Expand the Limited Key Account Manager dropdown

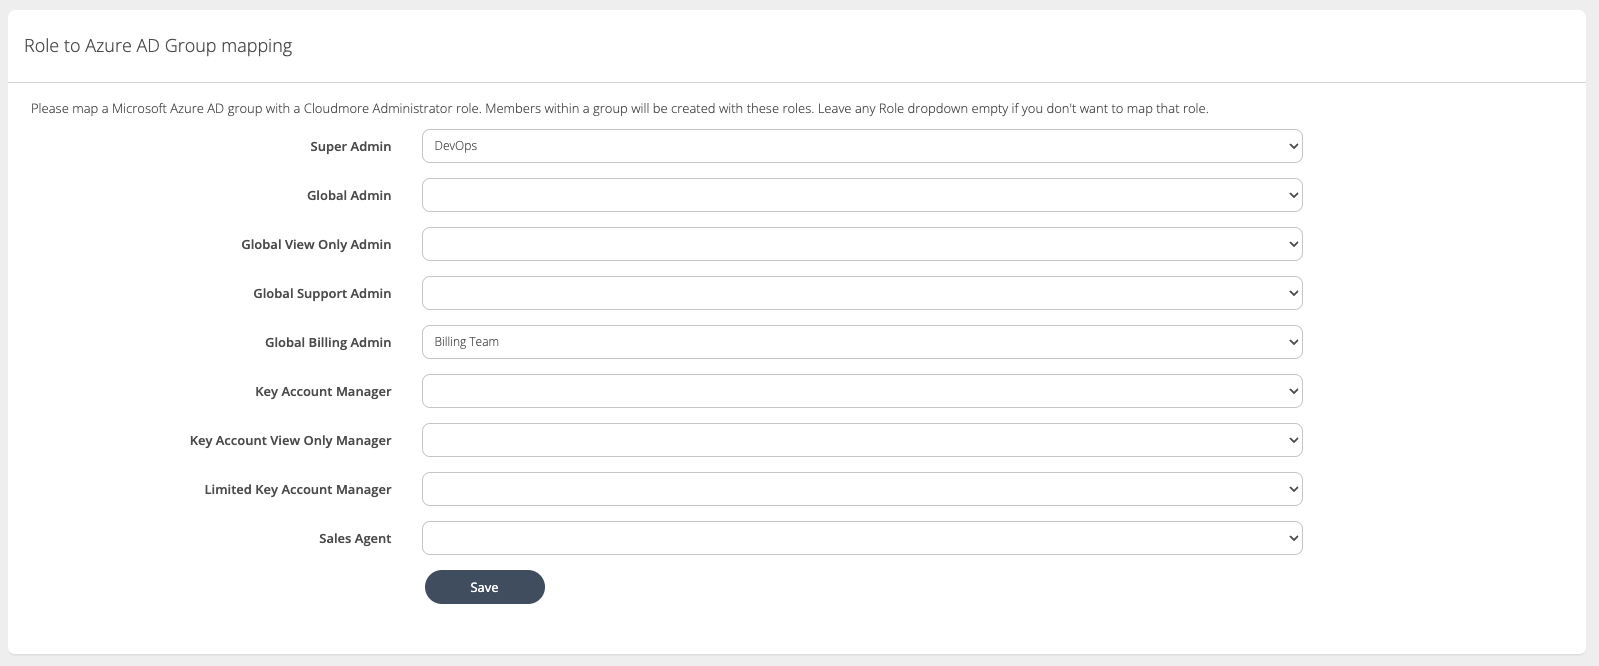862,489
